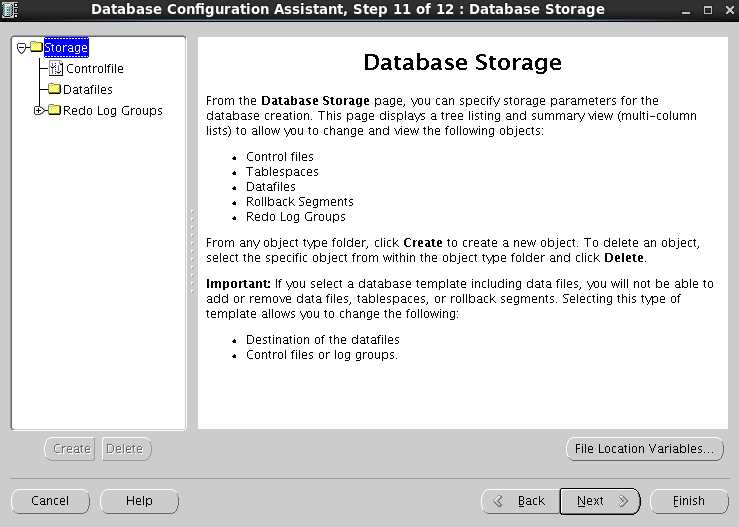Click the Controlfile document icon
Image resolution: width=739 pixels, height=527 pixels.
56,68
